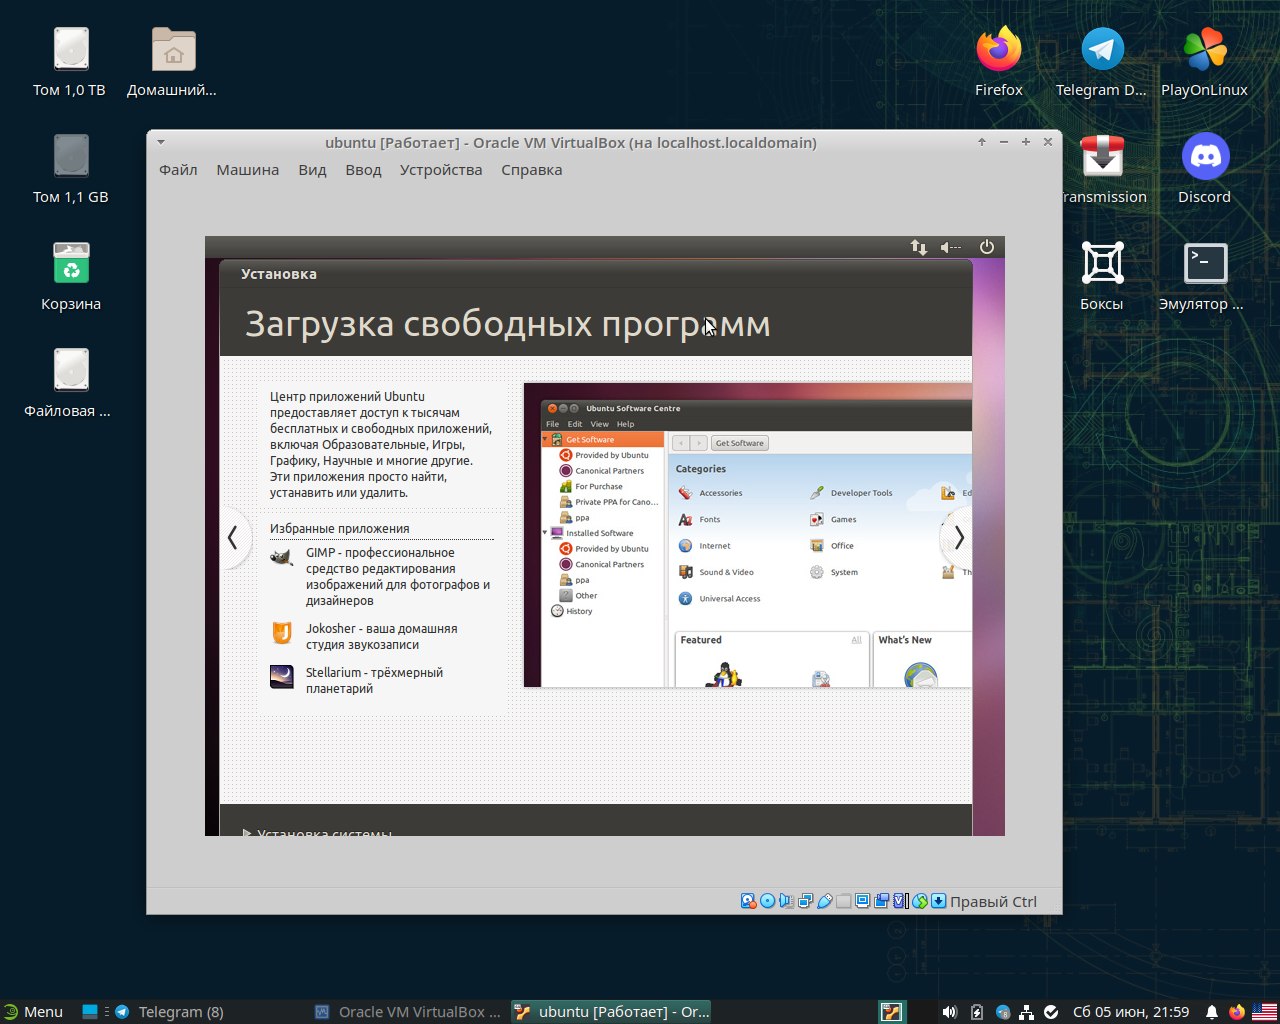Screen dimensions: 1280x1024
Task: Open the Transmission desktop icon
Action: tap(1101, 169)
